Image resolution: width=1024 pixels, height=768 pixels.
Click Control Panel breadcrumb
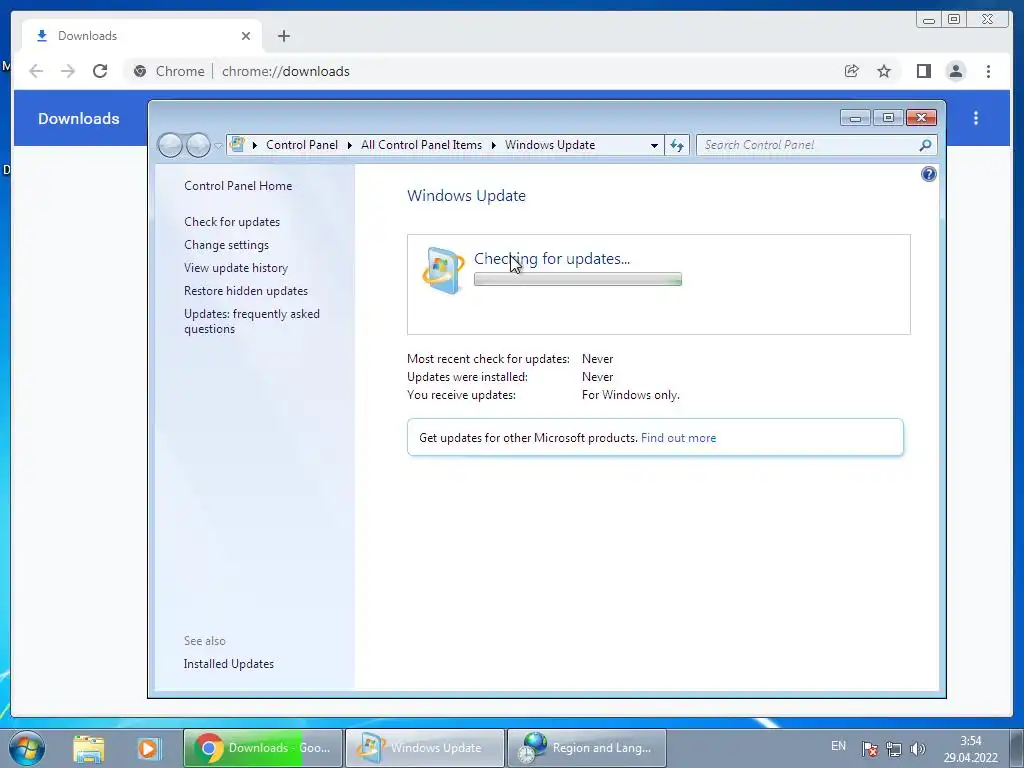(302, 145)
